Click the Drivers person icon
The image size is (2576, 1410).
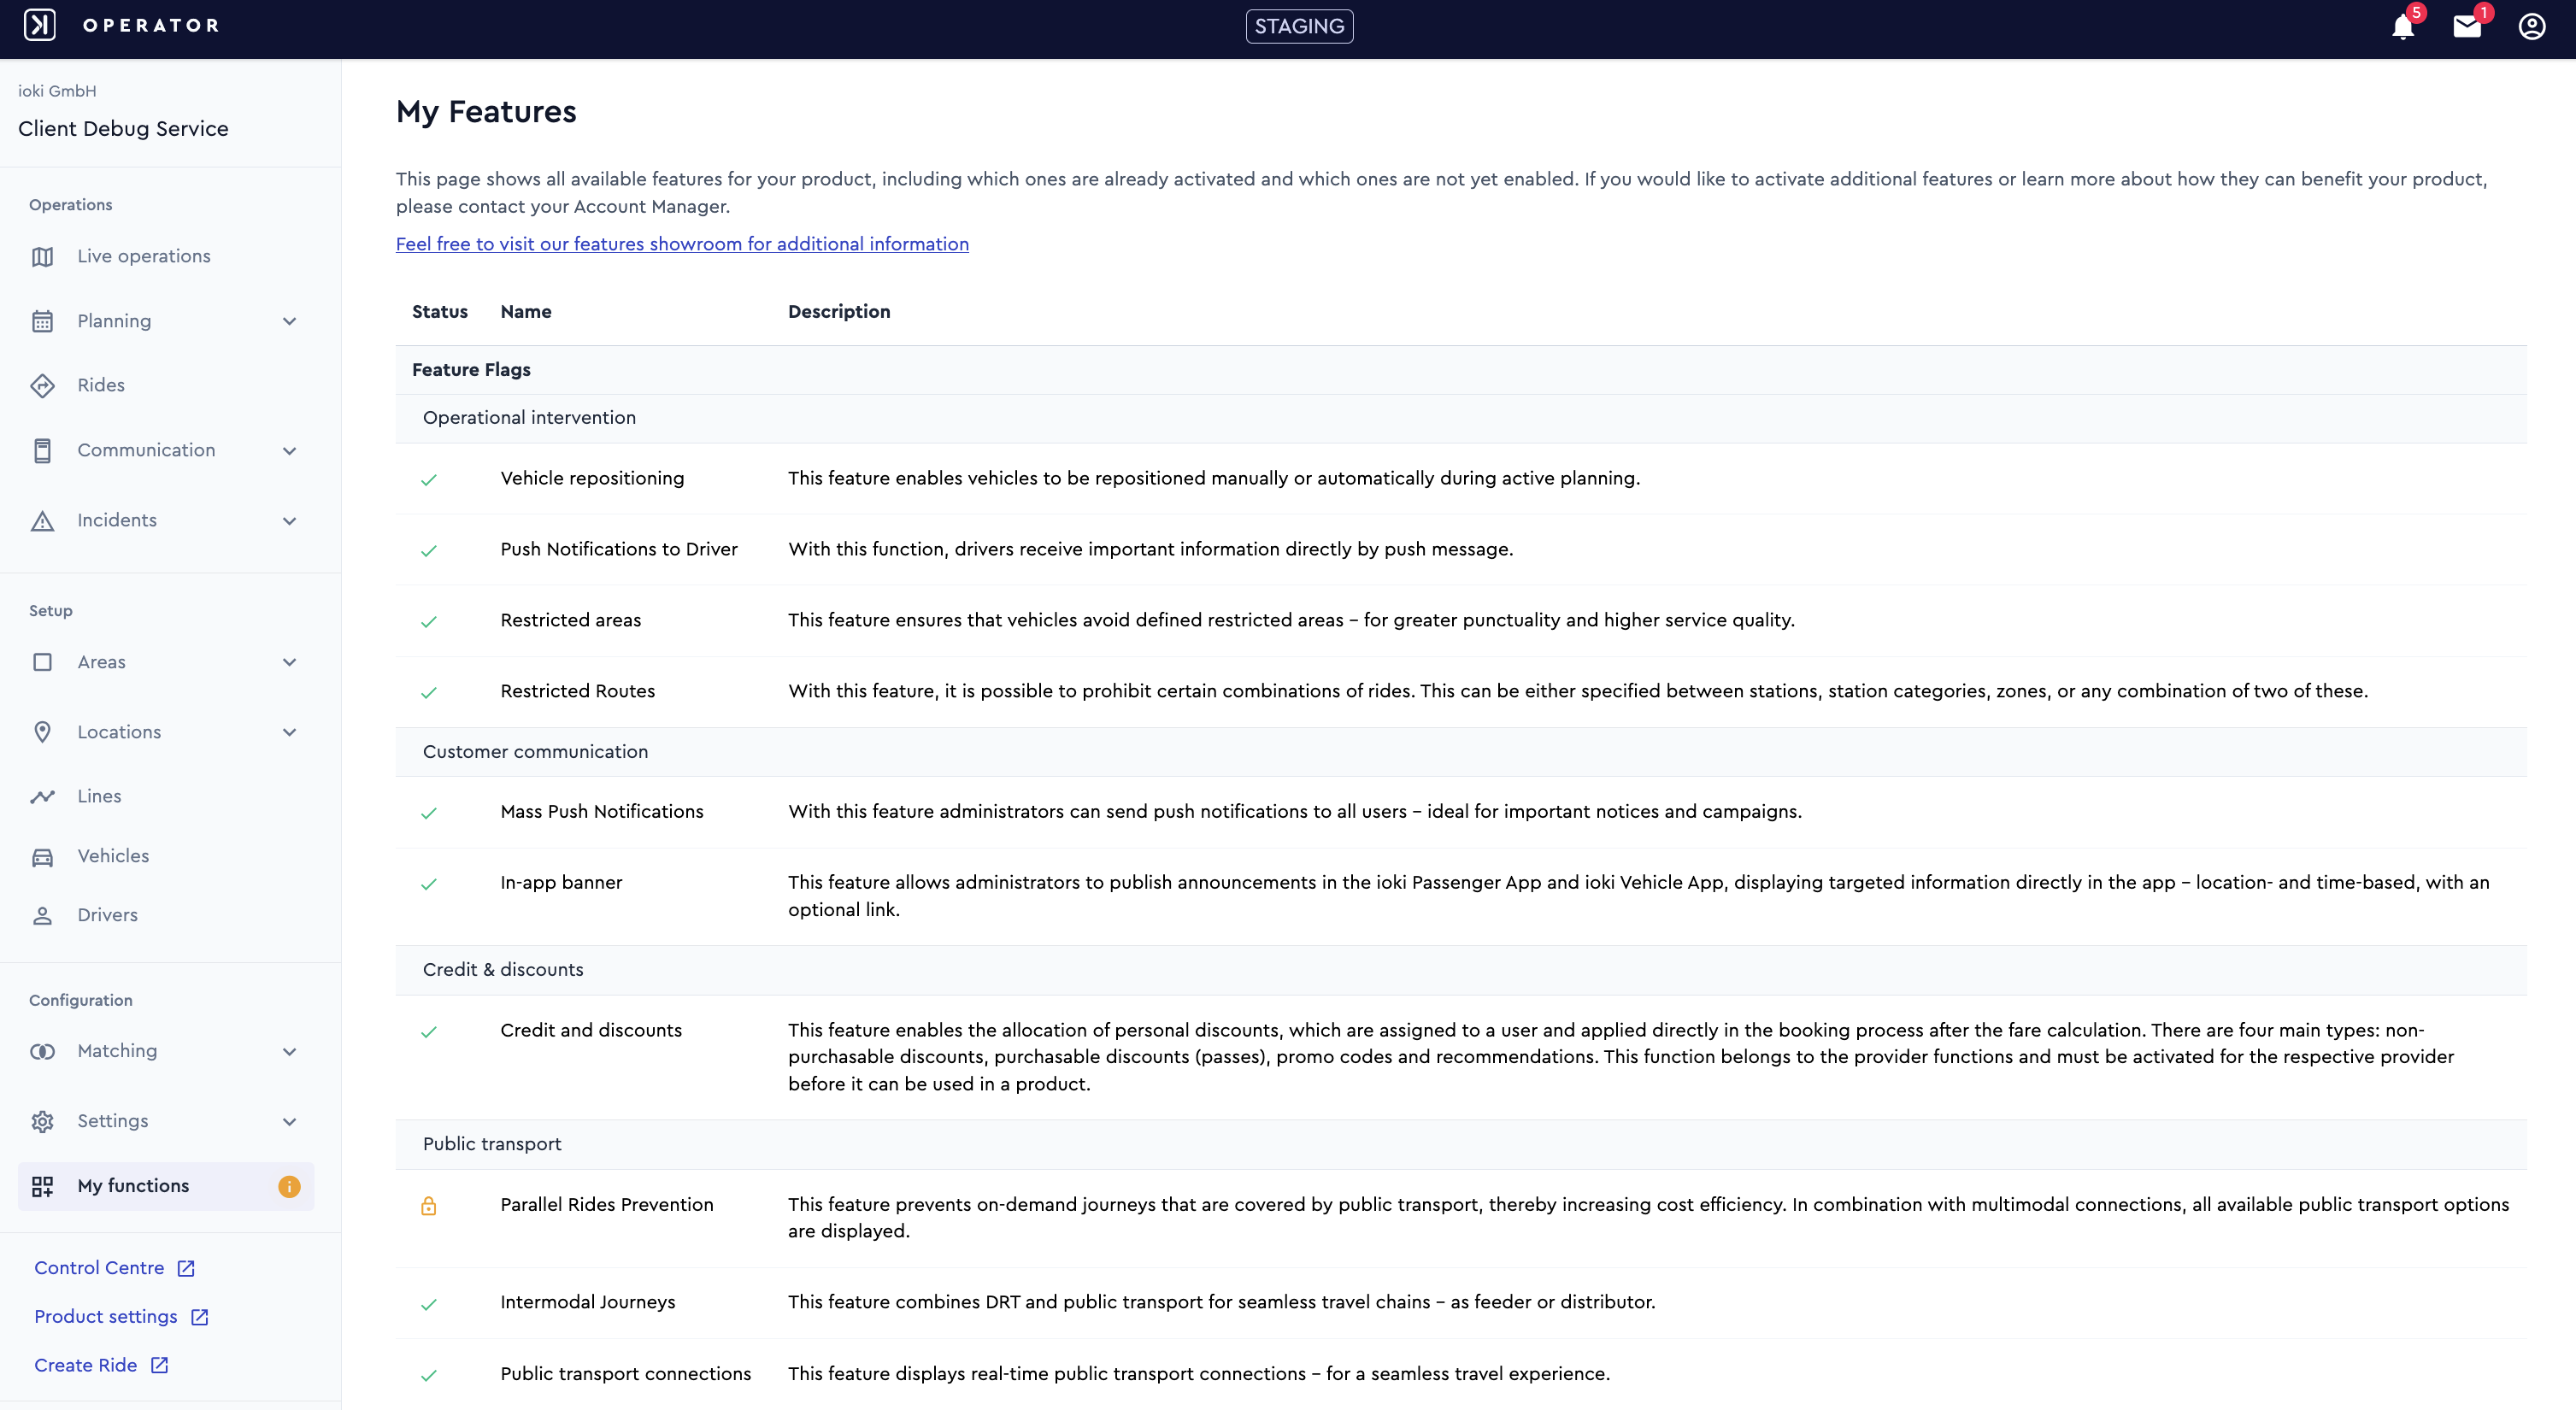42,916
